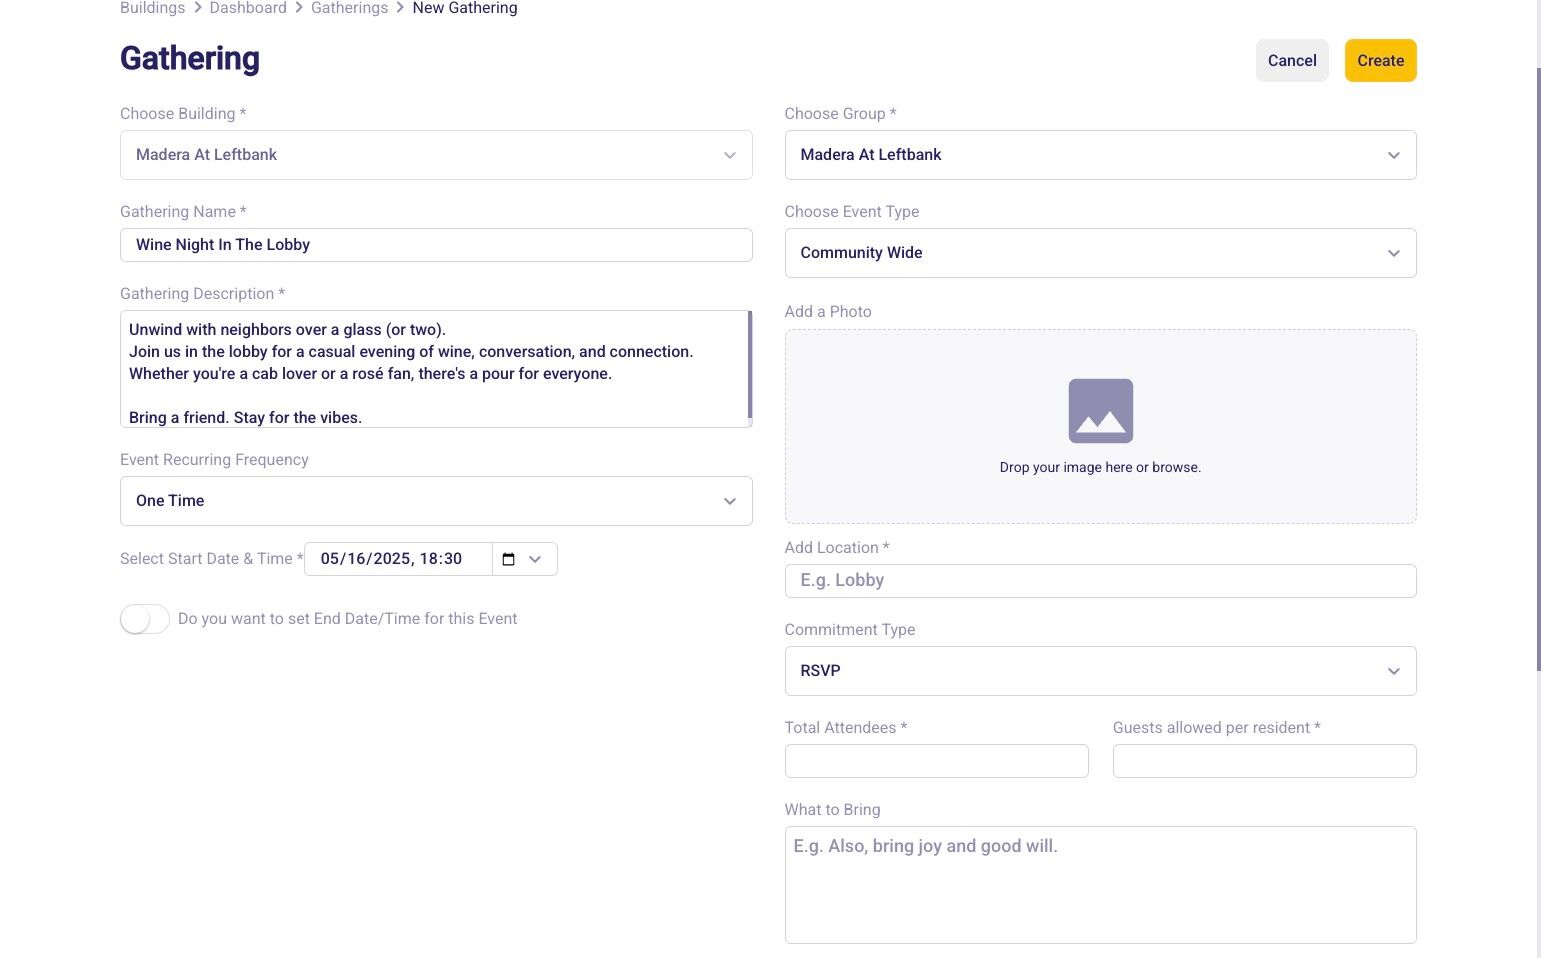Navigate to Dashboard breadcrumb link
This screenshot has height=958, width=1541.
tap(248, 8)
